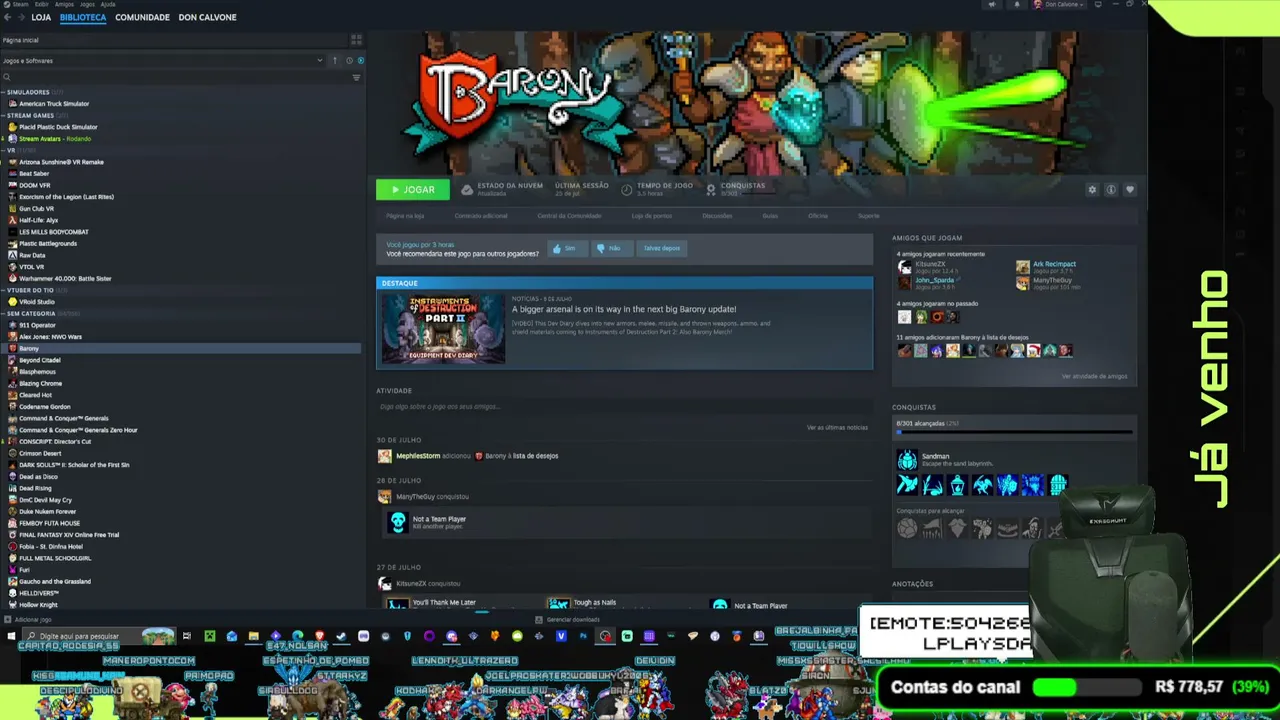Open Ver as últimas notícias link
This screenshot has height=720, width=1280.
click(x=837, y=428)
